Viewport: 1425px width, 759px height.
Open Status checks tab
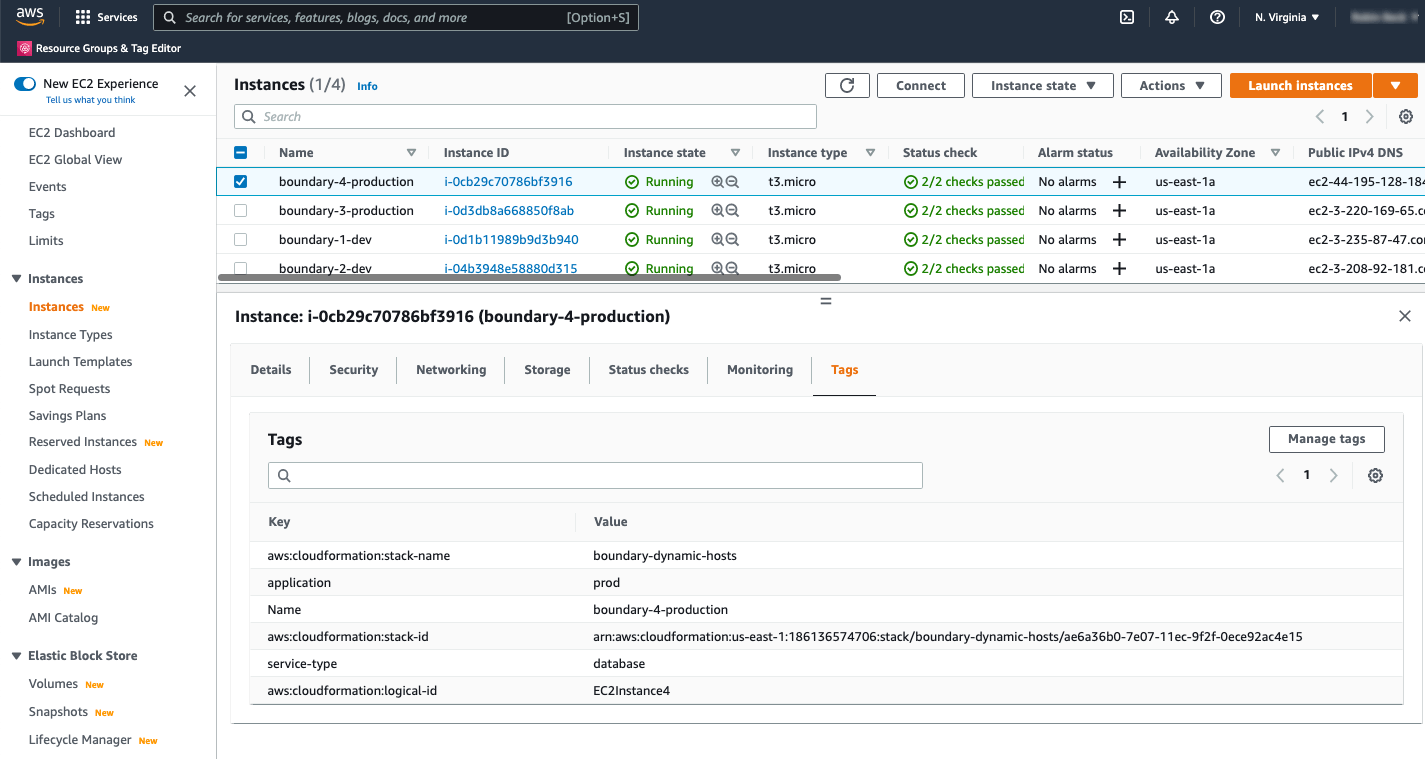pos(648,370)
